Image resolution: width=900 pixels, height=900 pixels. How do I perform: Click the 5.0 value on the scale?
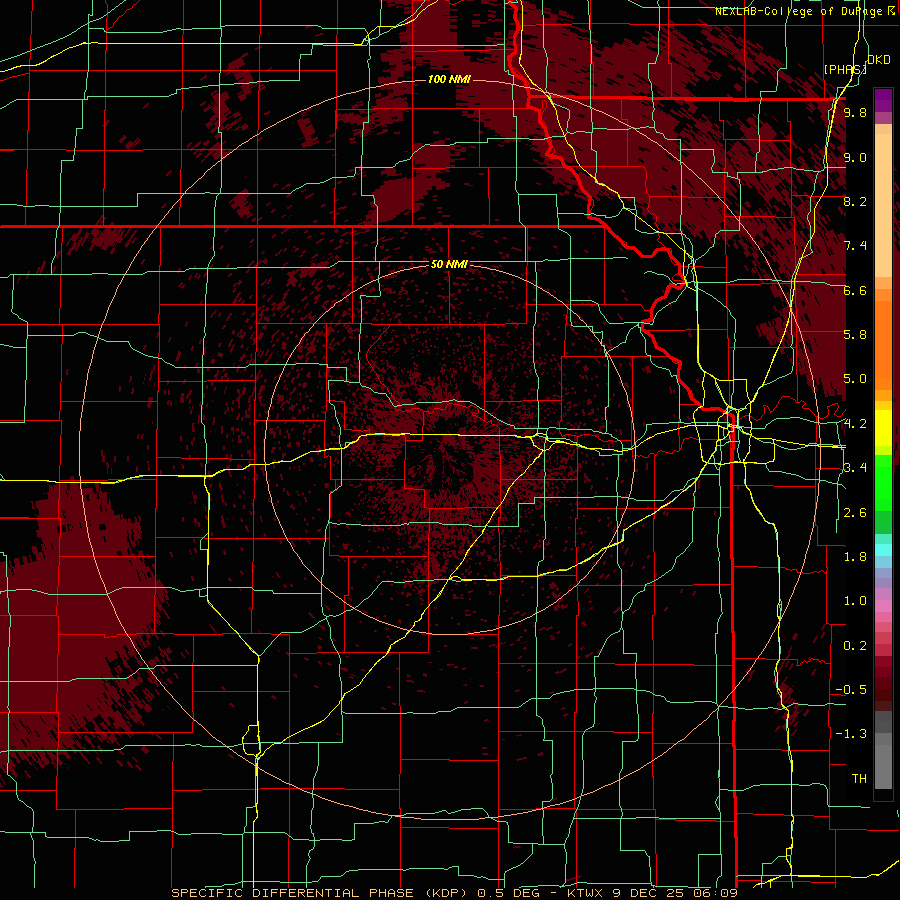(x=855, y=379)
